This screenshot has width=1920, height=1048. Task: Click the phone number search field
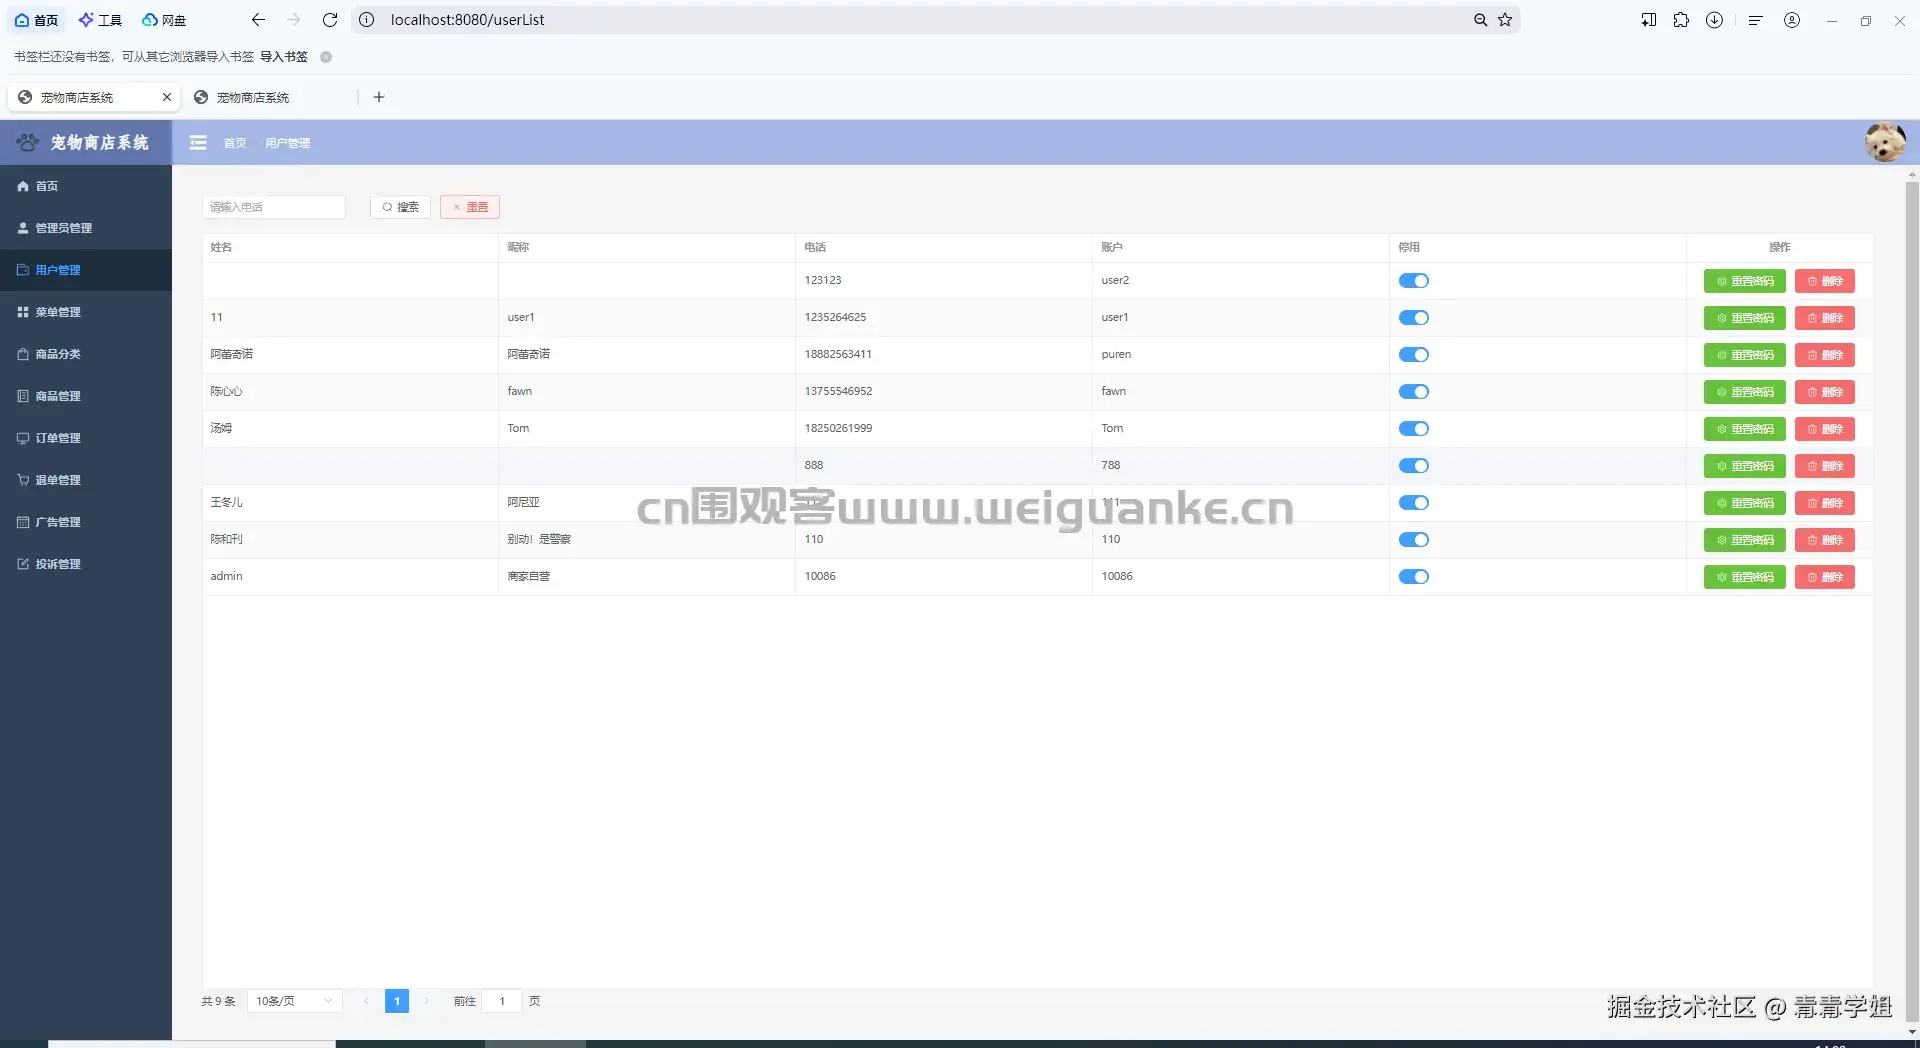point(274,207)
